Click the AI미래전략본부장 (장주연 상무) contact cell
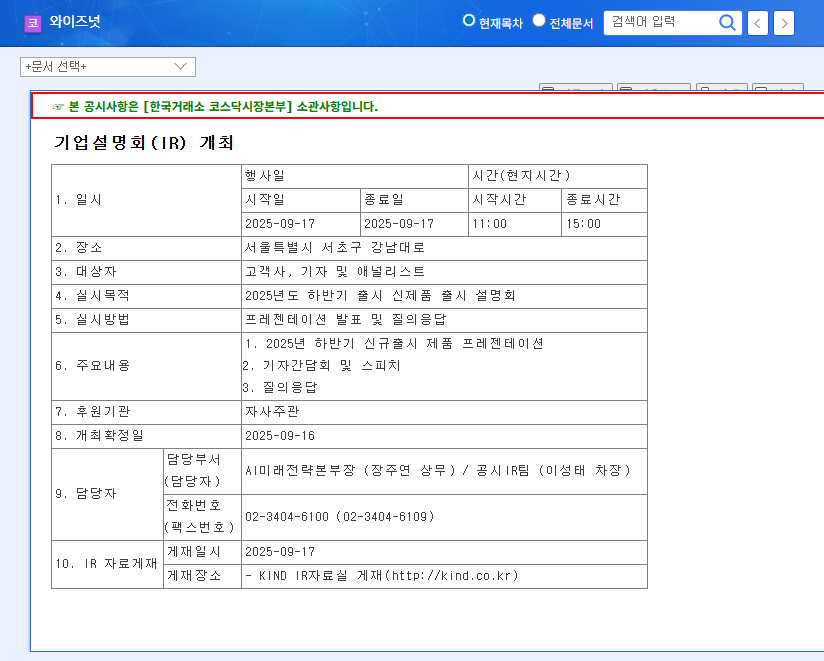Viewport: 824px width, 661px height. coord(444,471)
